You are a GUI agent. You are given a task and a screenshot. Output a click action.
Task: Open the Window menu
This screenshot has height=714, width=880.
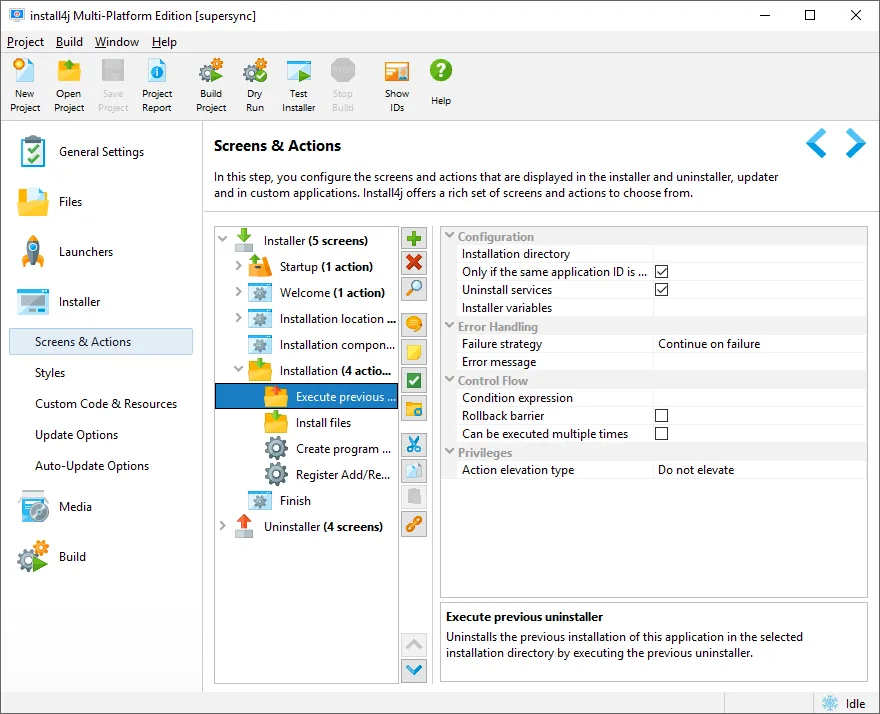117,42
